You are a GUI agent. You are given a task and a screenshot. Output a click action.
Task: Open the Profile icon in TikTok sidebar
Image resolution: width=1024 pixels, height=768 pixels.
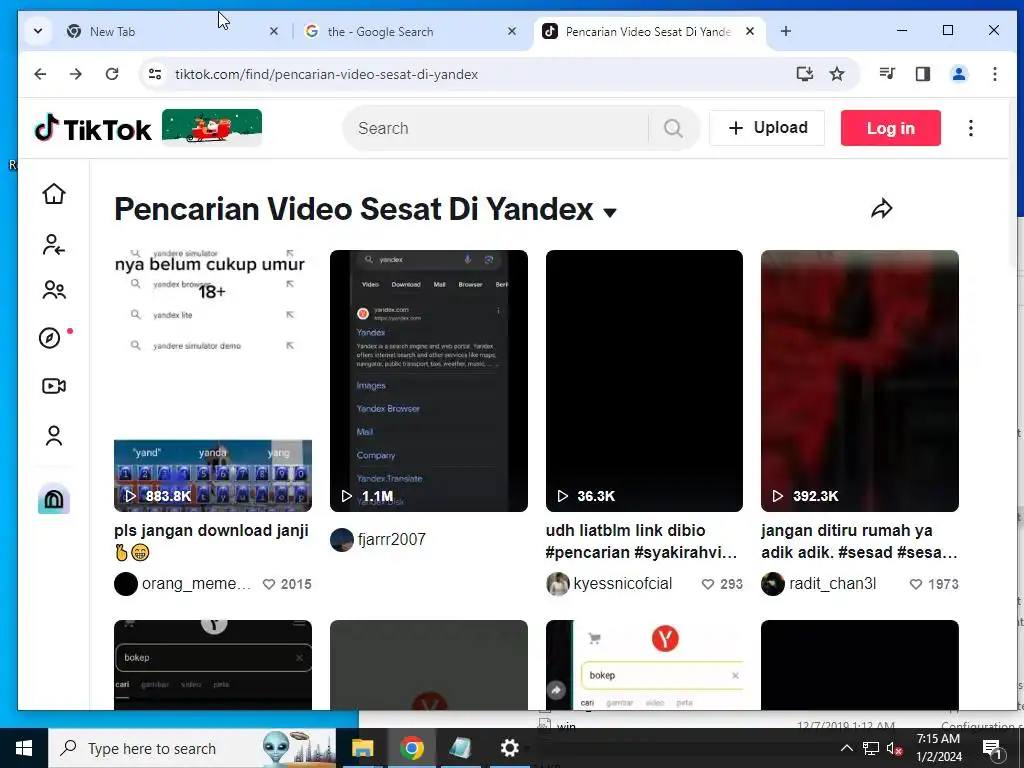tap(54, 436)
